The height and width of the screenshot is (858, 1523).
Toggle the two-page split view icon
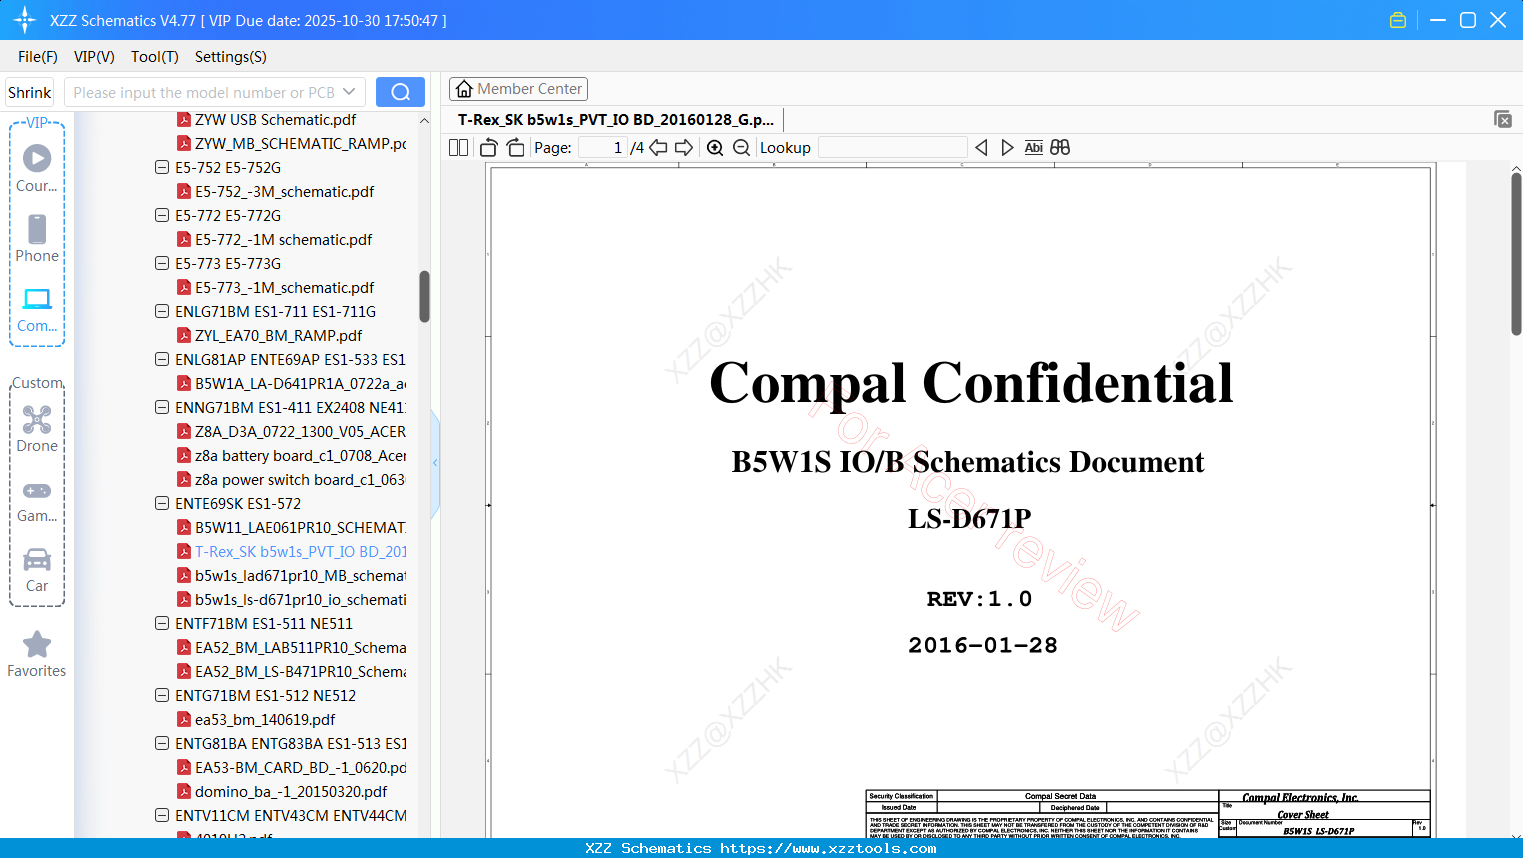(458, 147)
